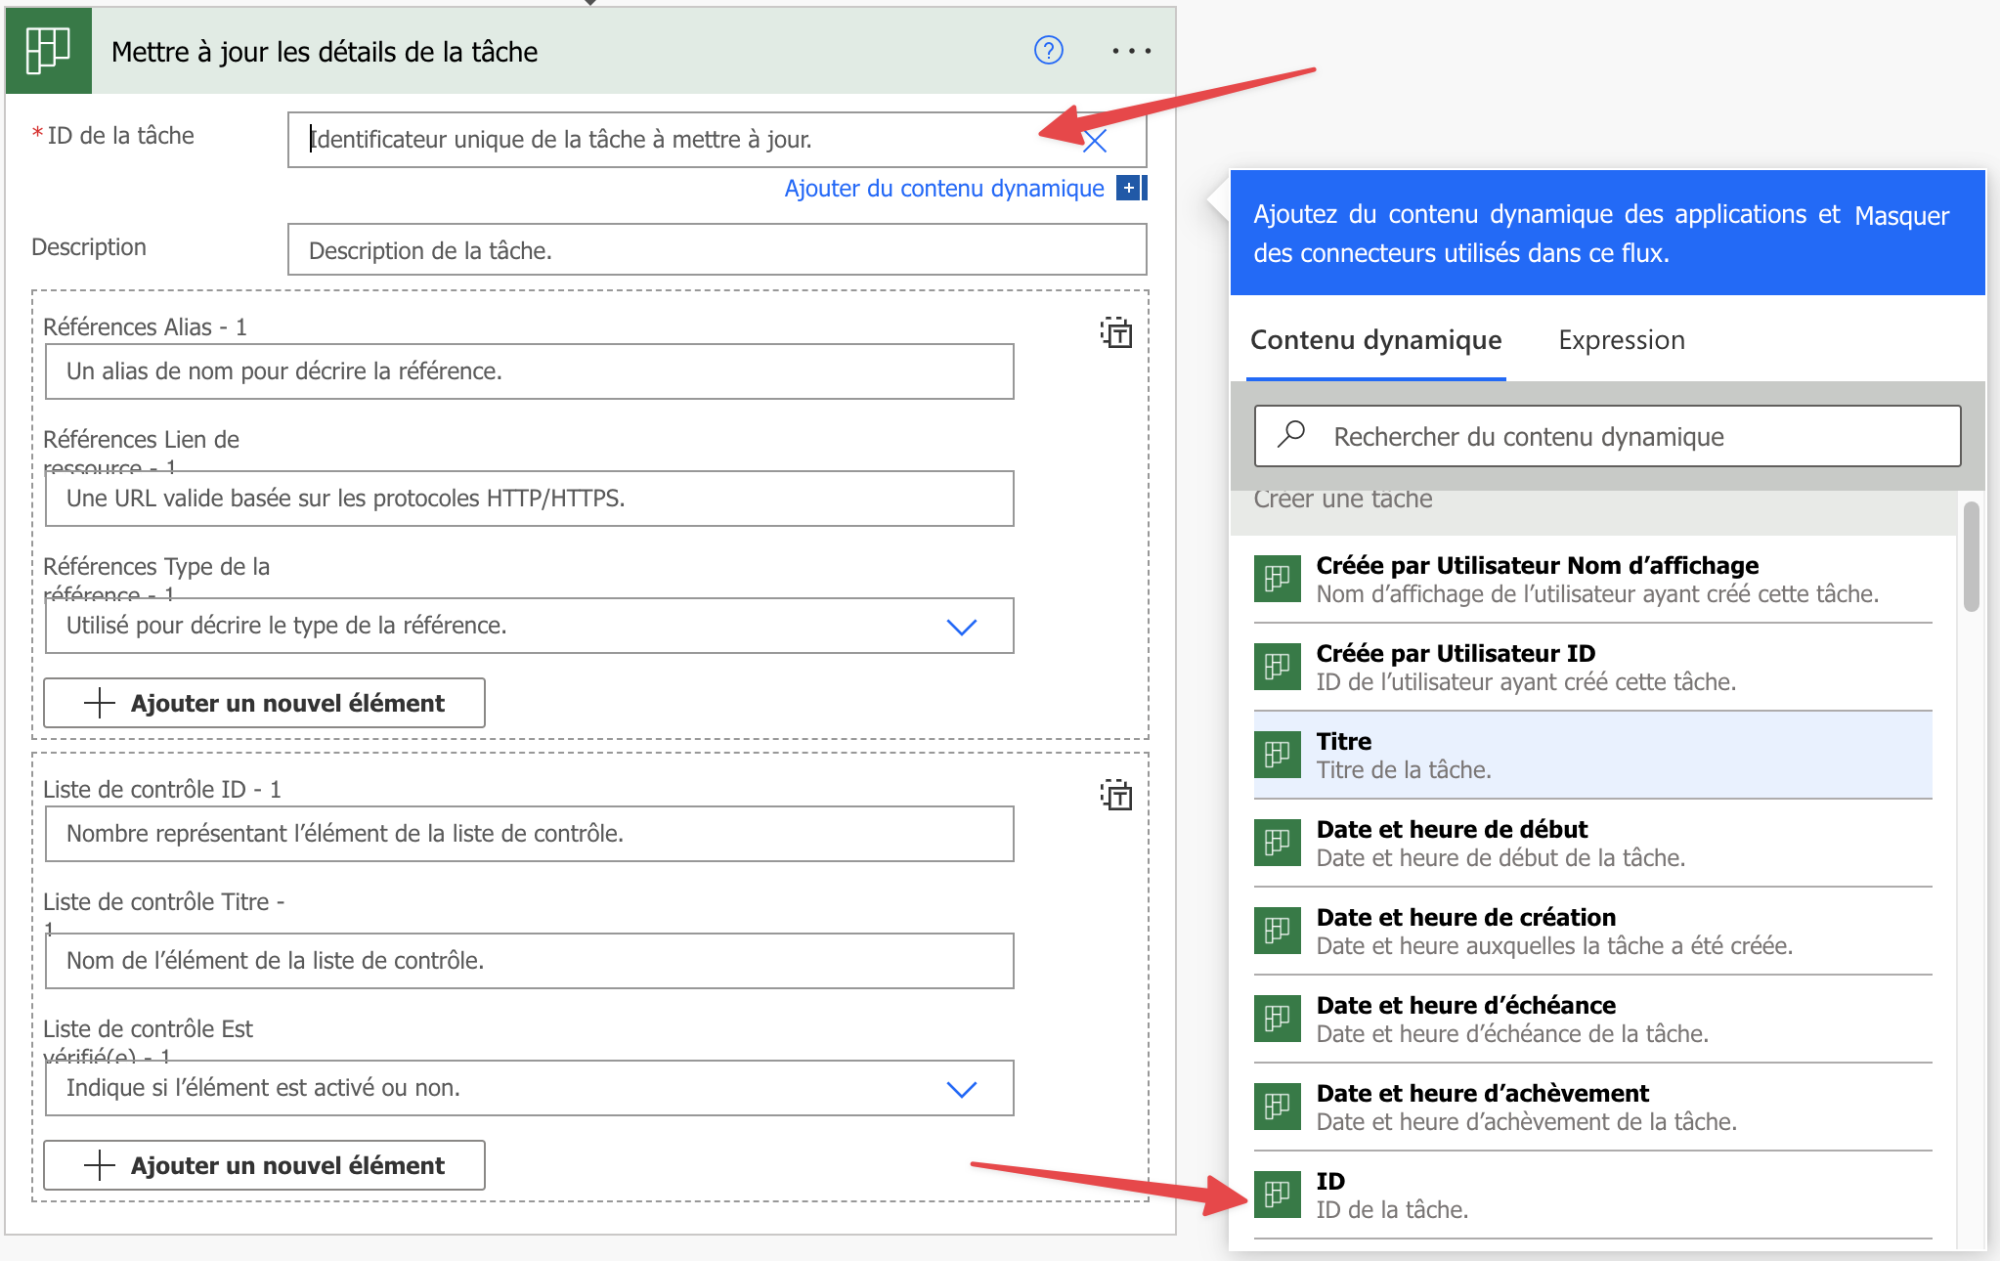Screen dimensions: 2000x1261
Task: Click the blue plus dynamic content icon
Action: tap(1129, 188)
